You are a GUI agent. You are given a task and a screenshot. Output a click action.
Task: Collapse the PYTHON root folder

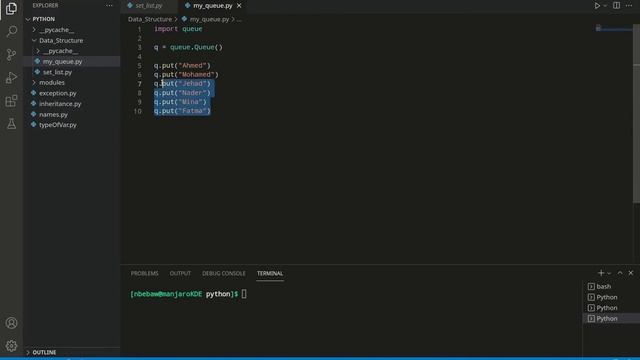pyautogui.click(x=44, y=19)
